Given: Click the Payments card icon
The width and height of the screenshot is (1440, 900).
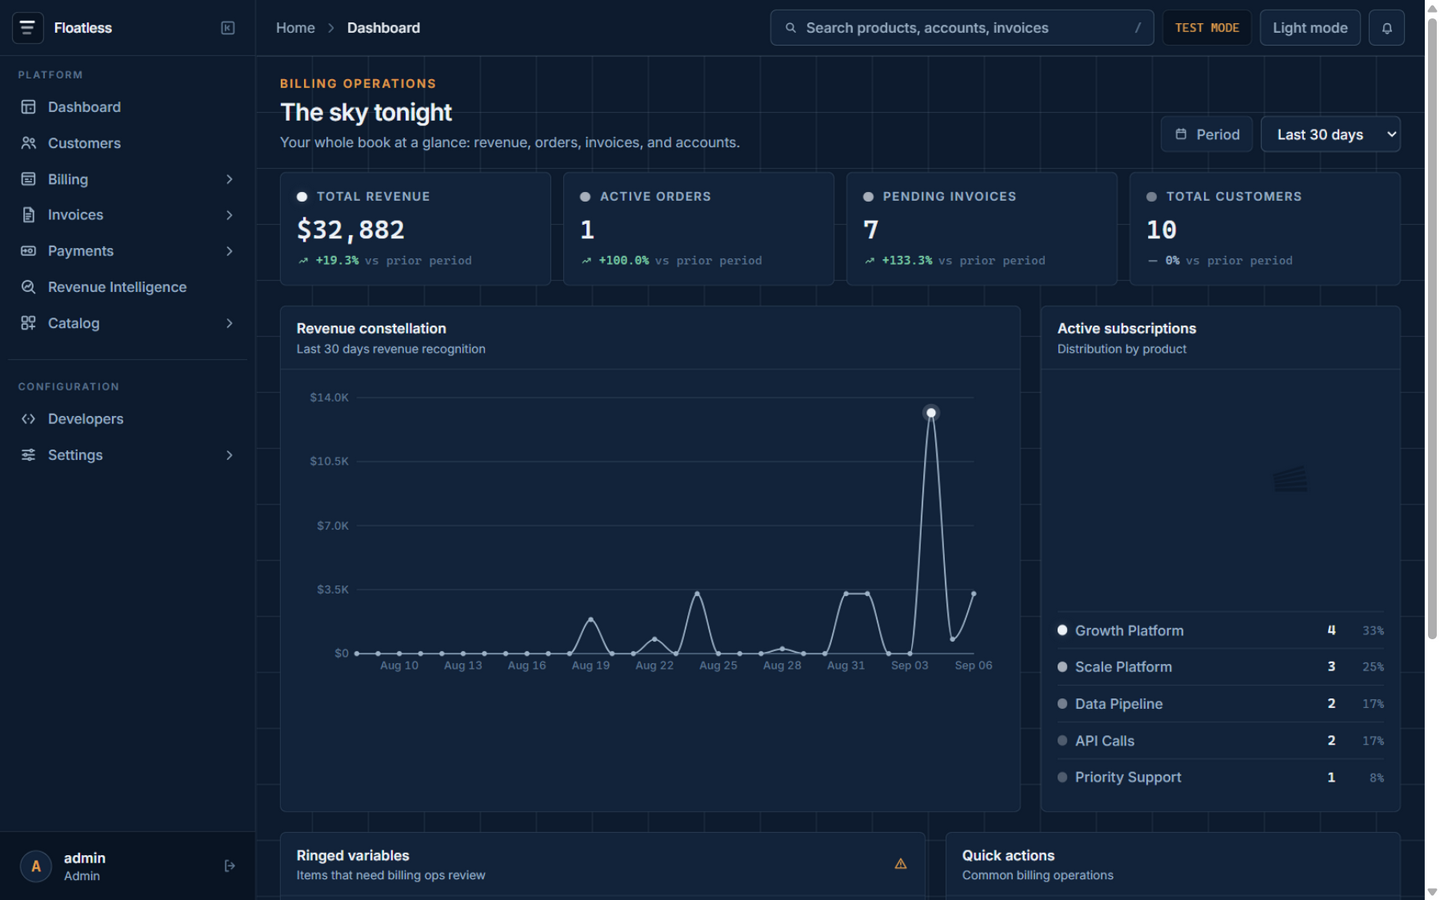Looking at the screenshot, I should tap(28, 251).
